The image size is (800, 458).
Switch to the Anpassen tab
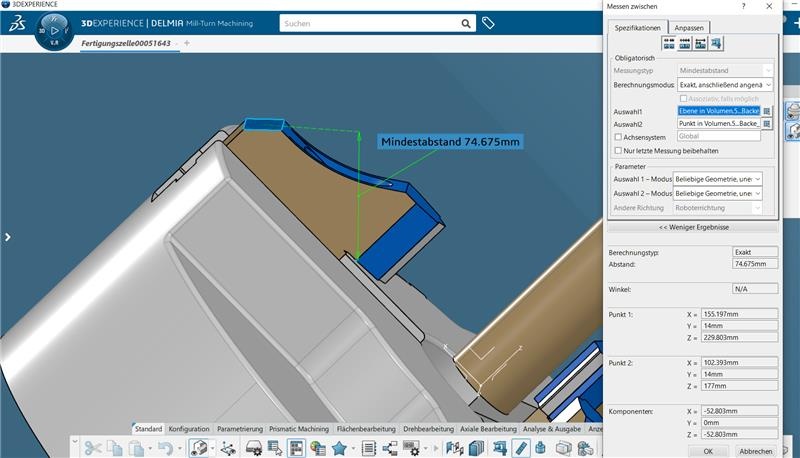pyautogui.click(x=689, y=28)
